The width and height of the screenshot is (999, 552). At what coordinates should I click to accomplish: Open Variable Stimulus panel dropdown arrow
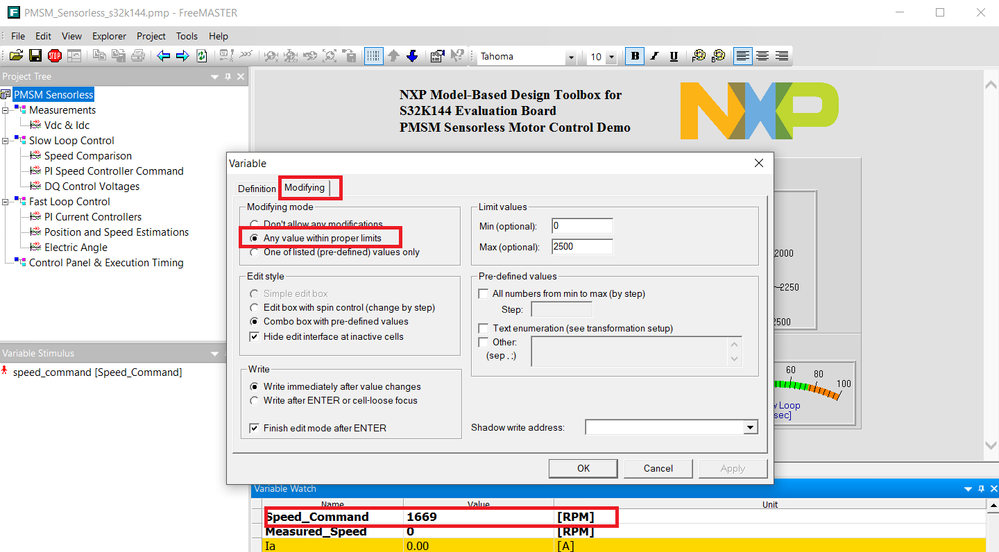click(215, 353)
